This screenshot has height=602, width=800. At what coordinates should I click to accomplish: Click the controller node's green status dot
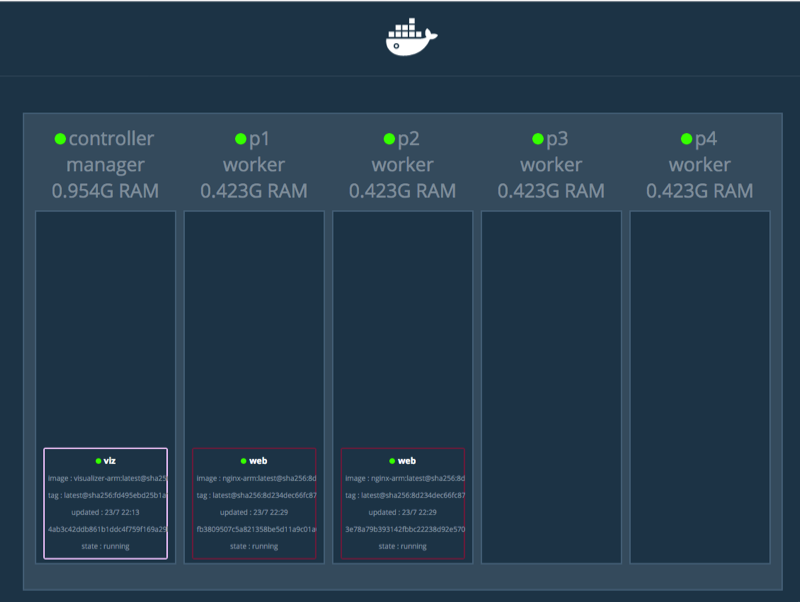(60, 139)
